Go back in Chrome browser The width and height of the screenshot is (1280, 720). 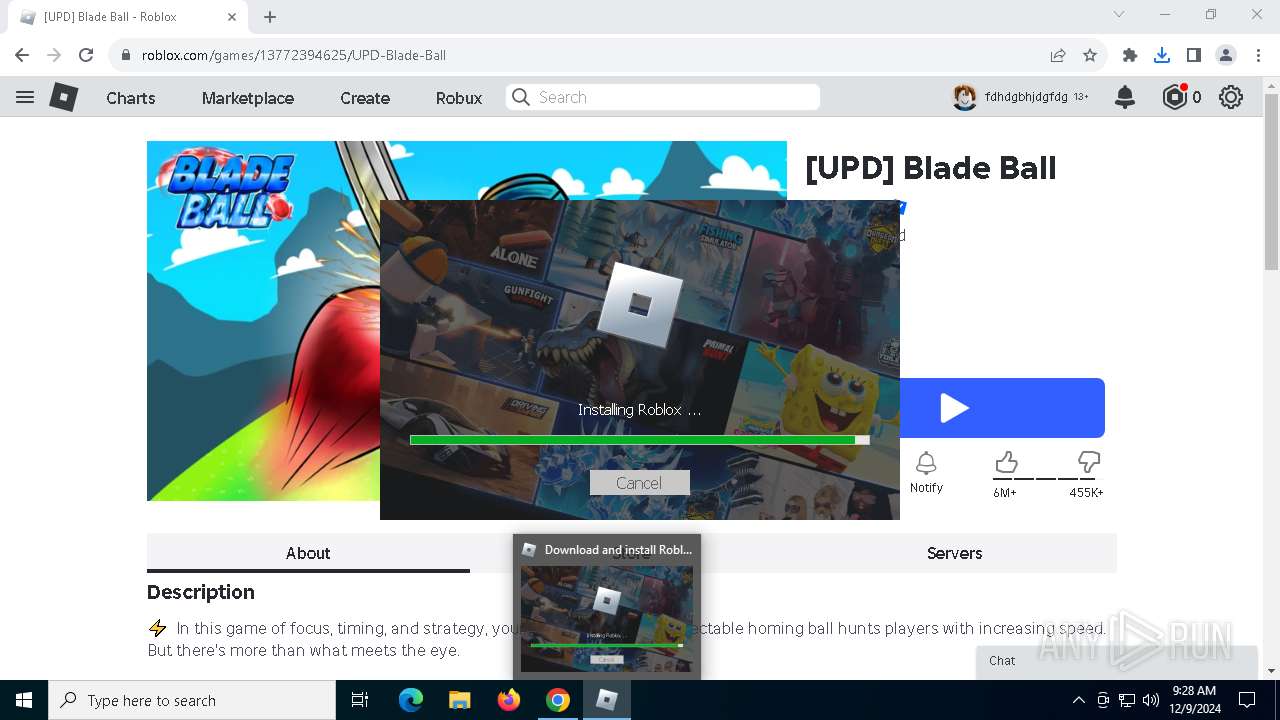point(22,55)
